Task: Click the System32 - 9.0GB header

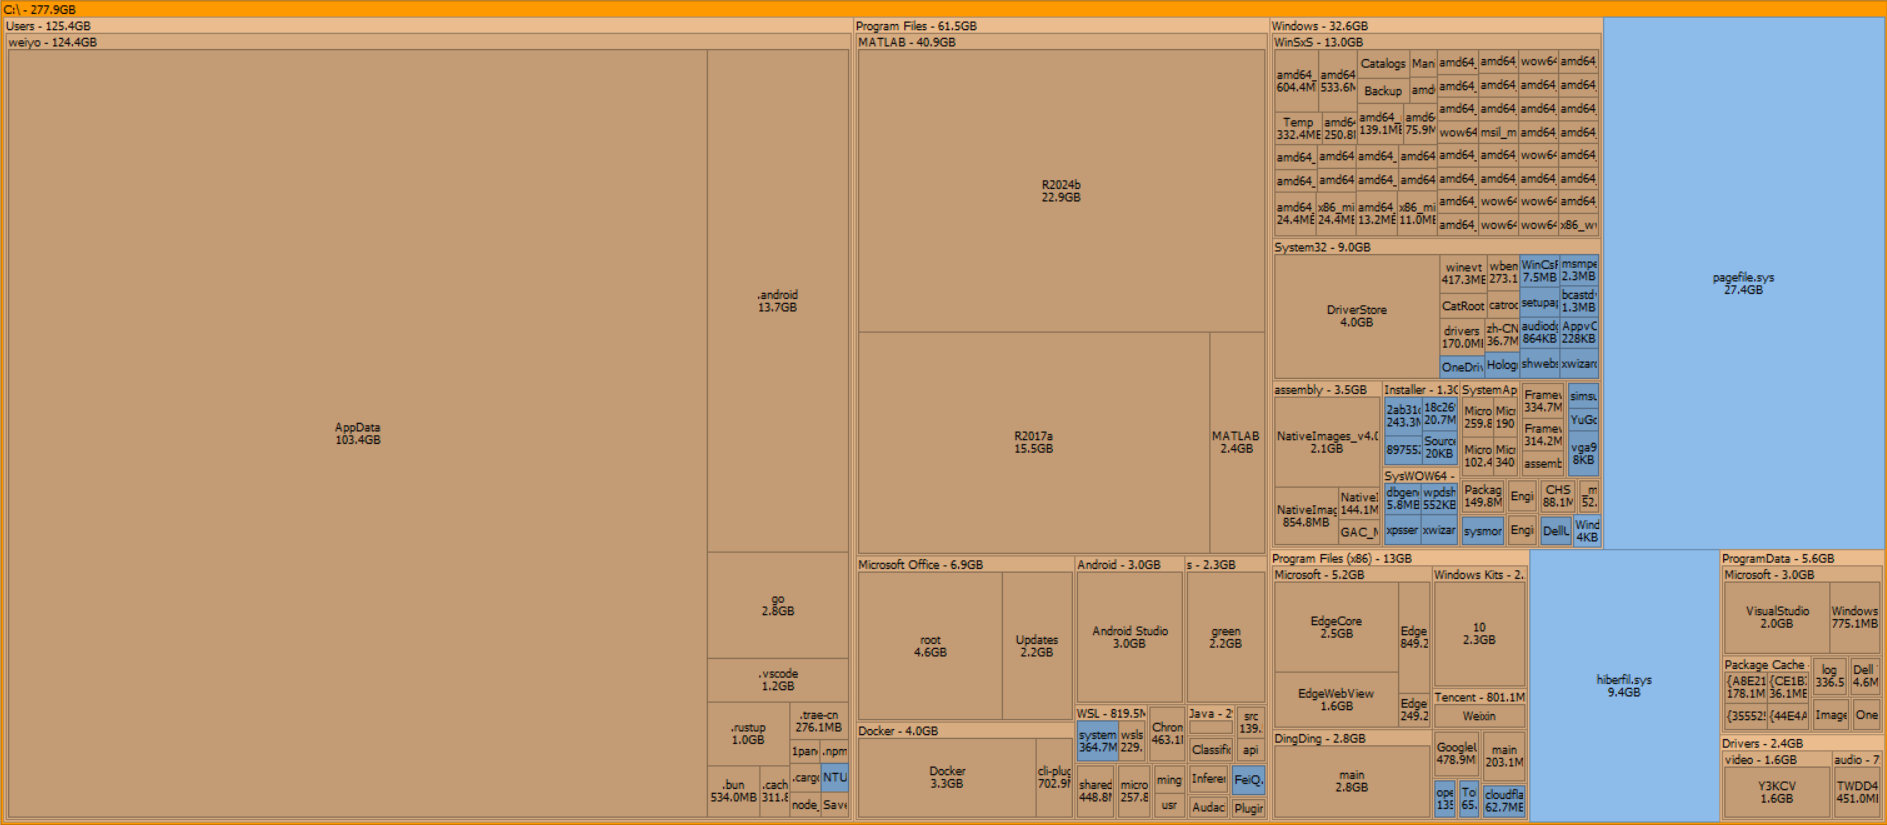Action: click(x=1436, y=247)
